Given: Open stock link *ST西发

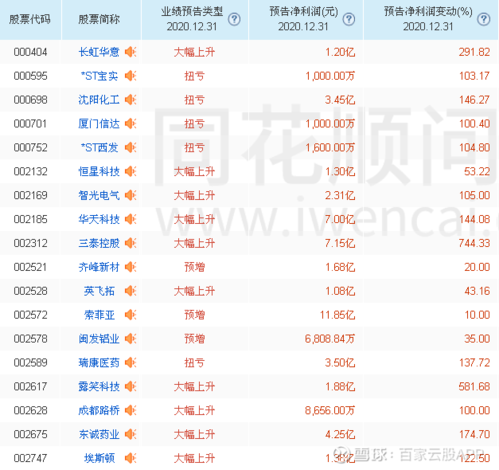Looking at the screenshot, I should (x=99, y=147).
